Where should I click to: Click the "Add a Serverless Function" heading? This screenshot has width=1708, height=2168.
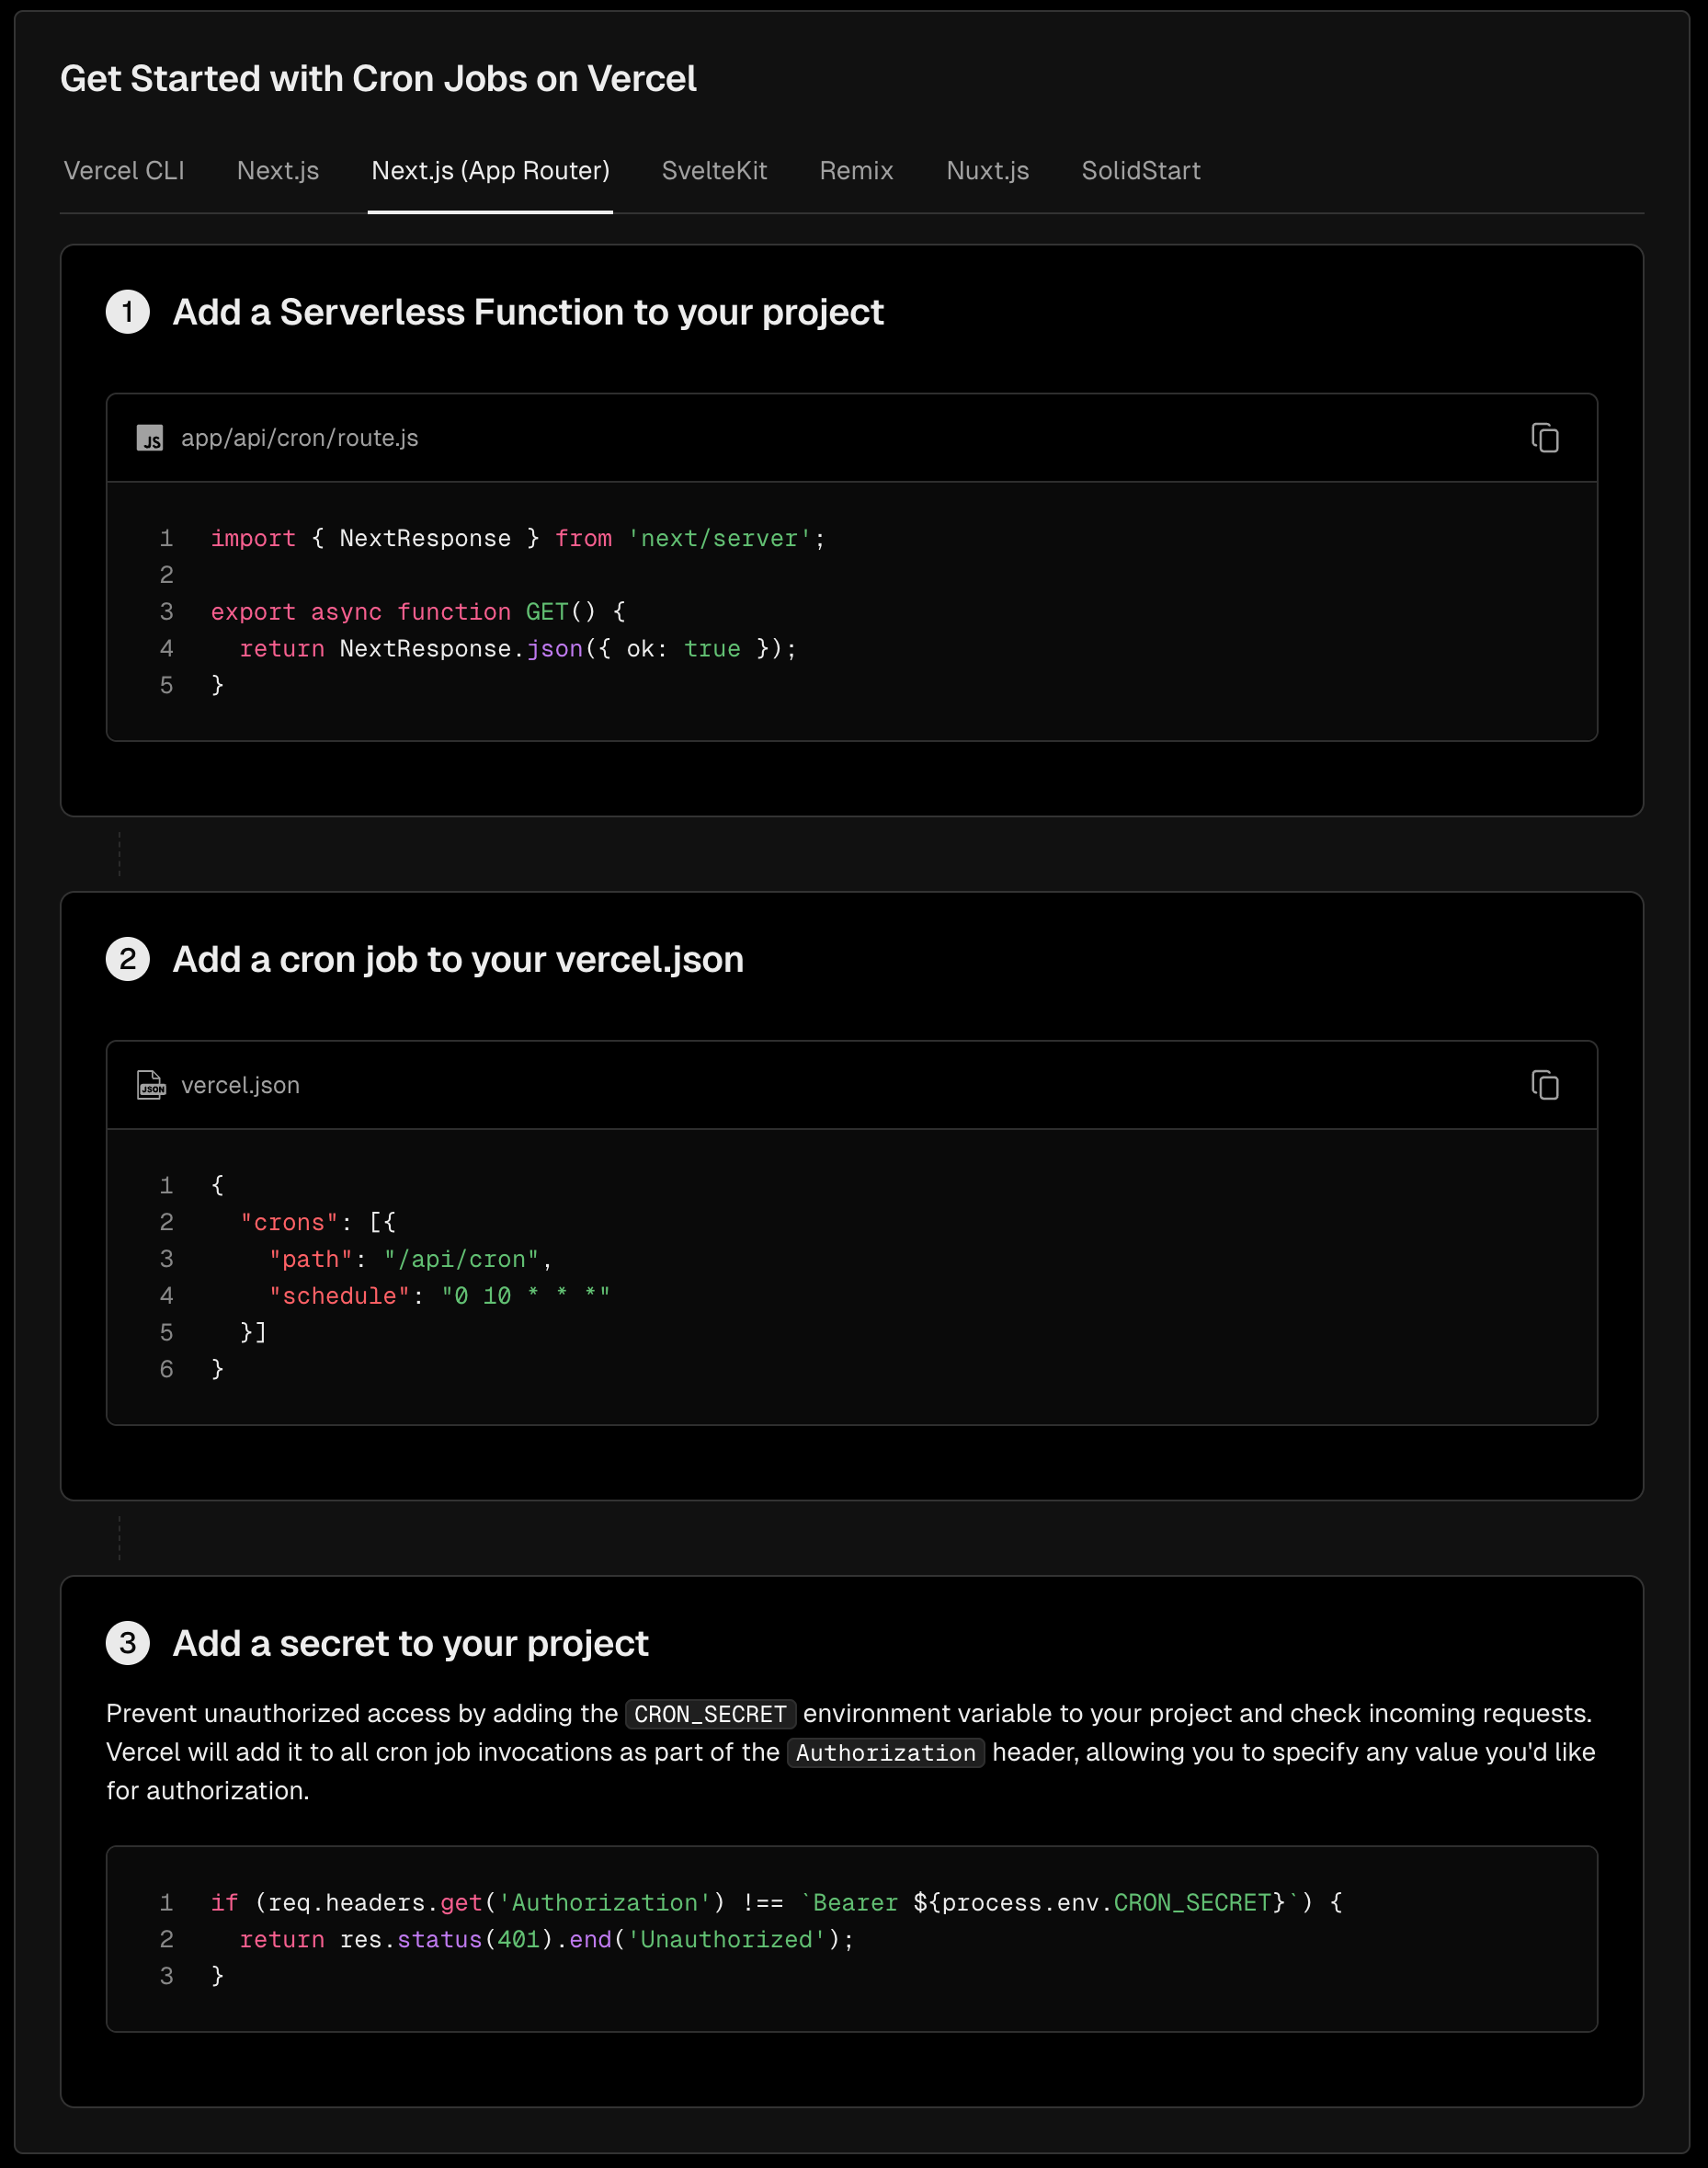[527, 312]
